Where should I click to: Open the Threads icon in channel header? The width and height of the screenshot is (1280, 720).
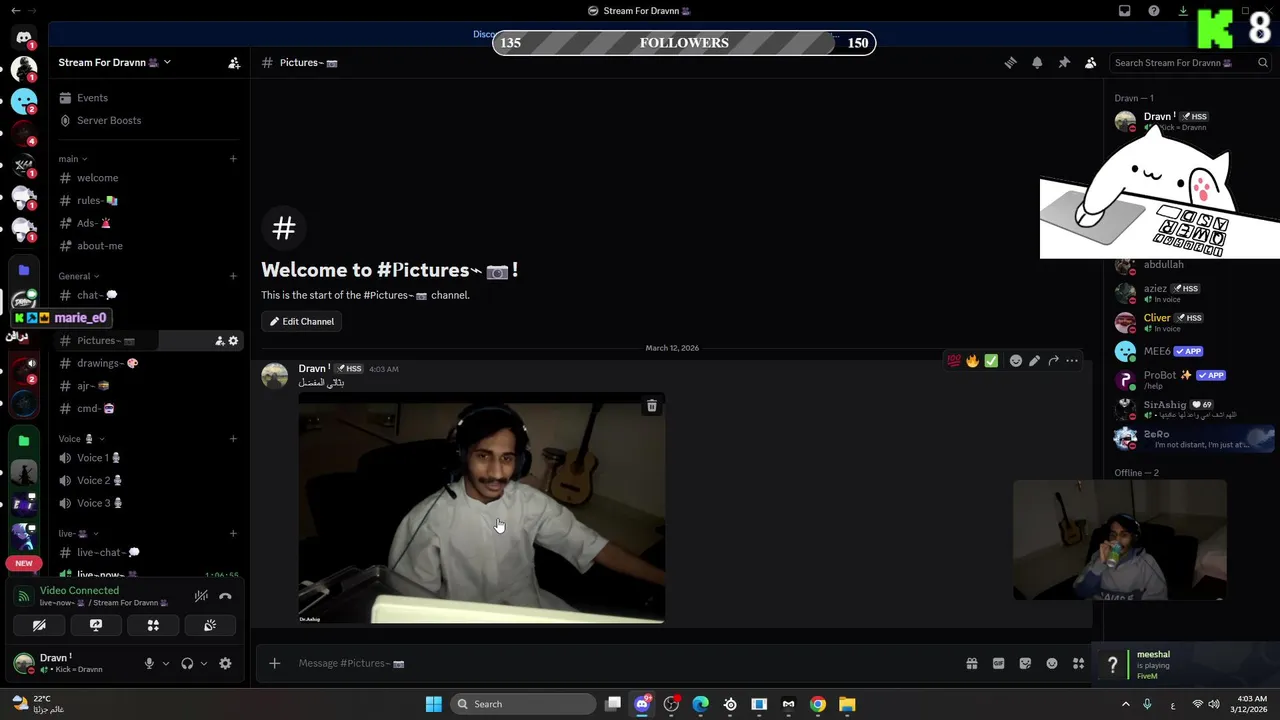pos(1010,62)
